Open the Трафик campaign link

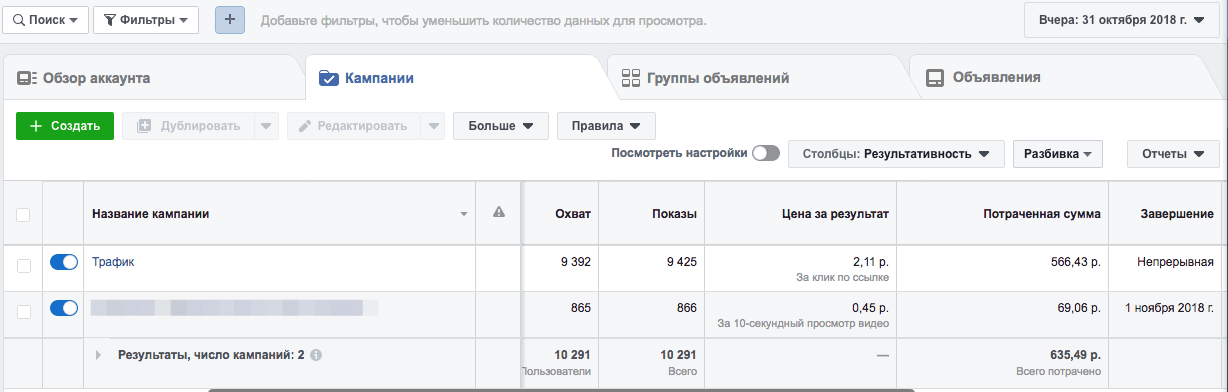coord(113,262)
